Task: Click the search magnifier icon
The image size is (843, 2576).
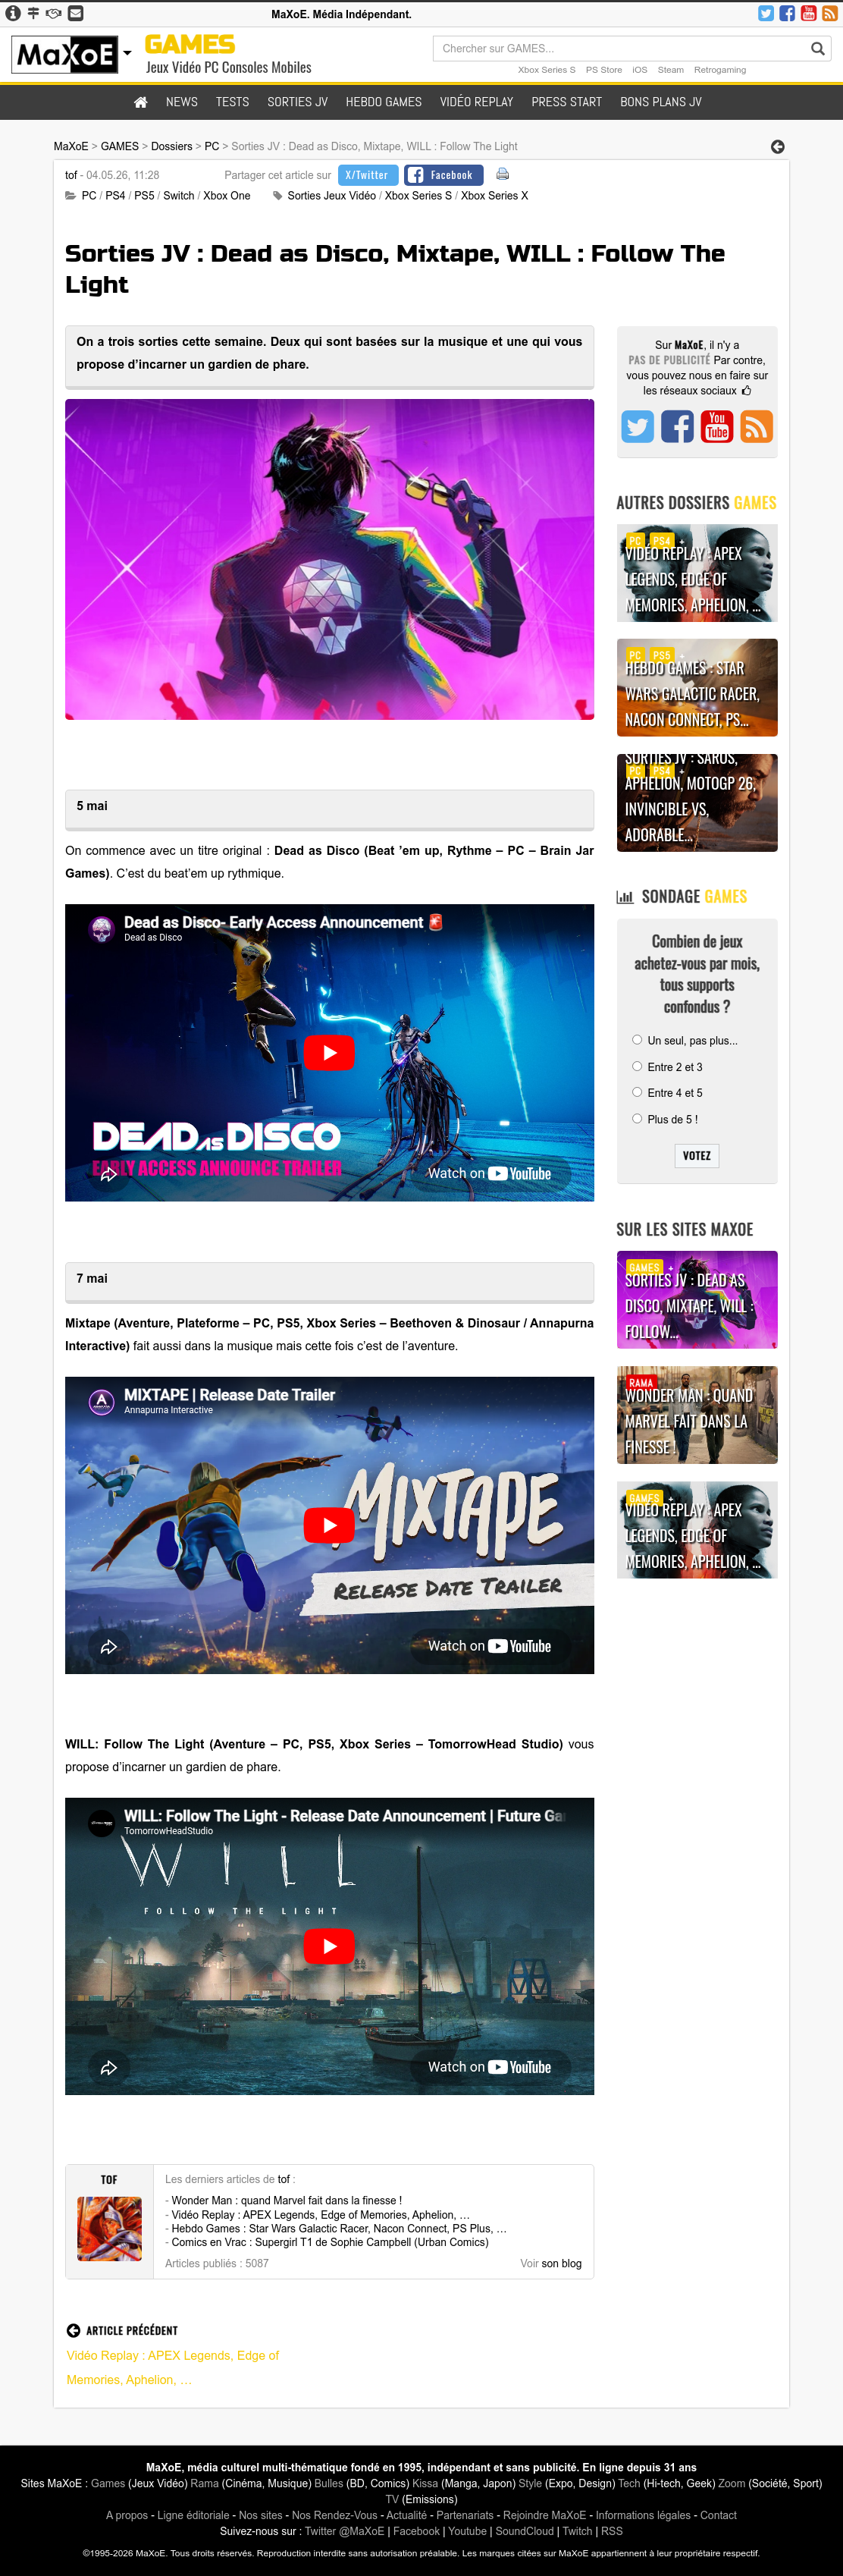Action: (817, 48)
